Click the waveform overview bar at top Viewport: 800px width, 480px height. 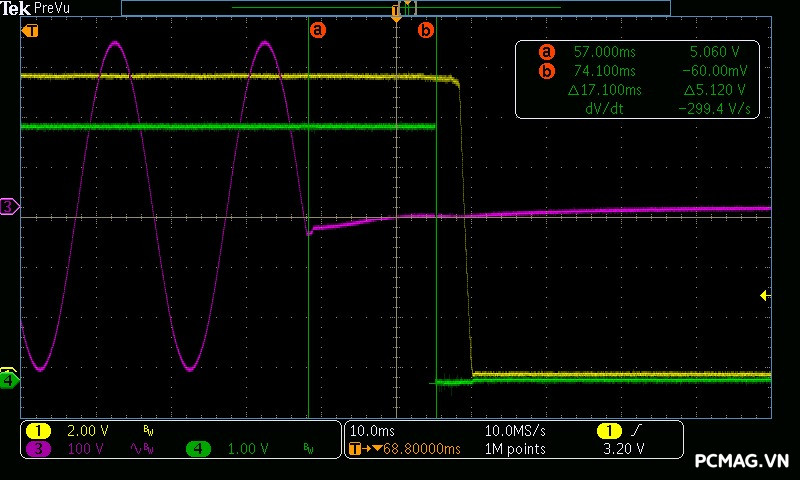coord(396,7)
